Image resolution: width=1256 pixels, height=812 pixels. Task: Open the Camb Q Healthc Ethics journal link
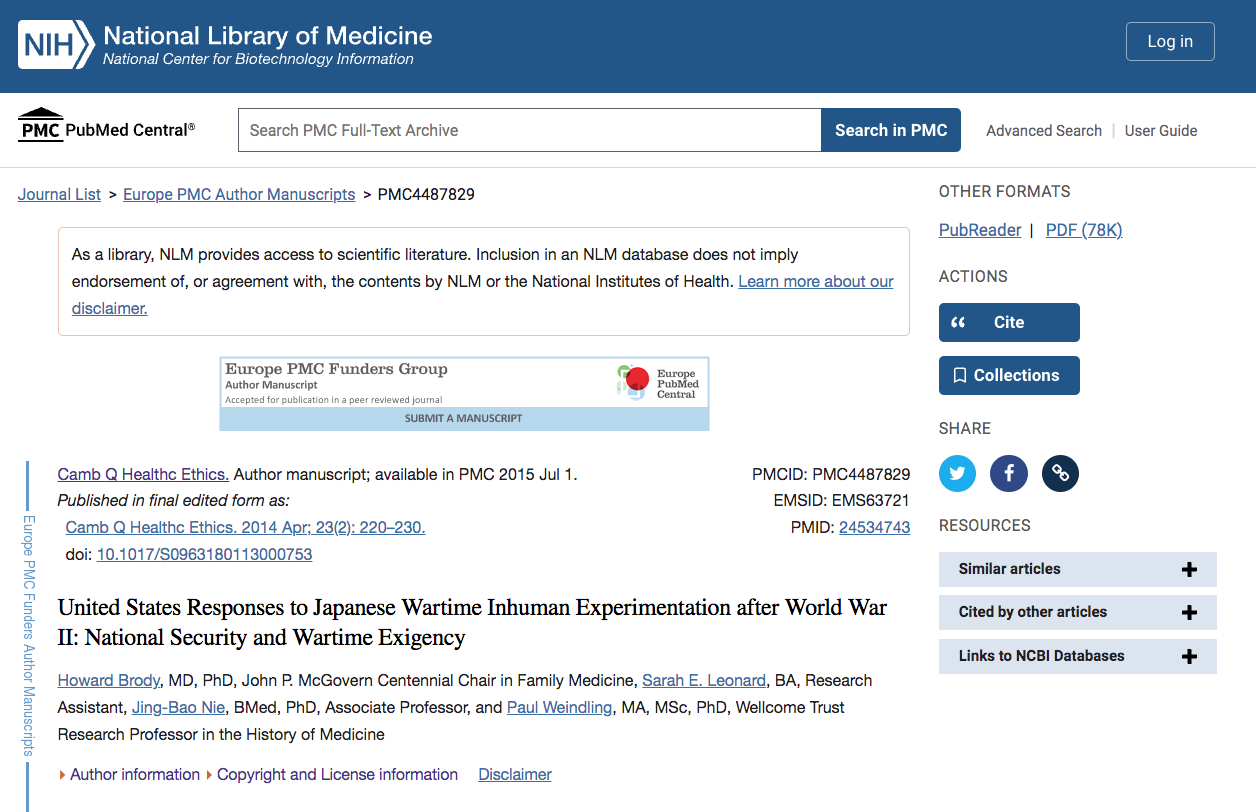[143, 474]
